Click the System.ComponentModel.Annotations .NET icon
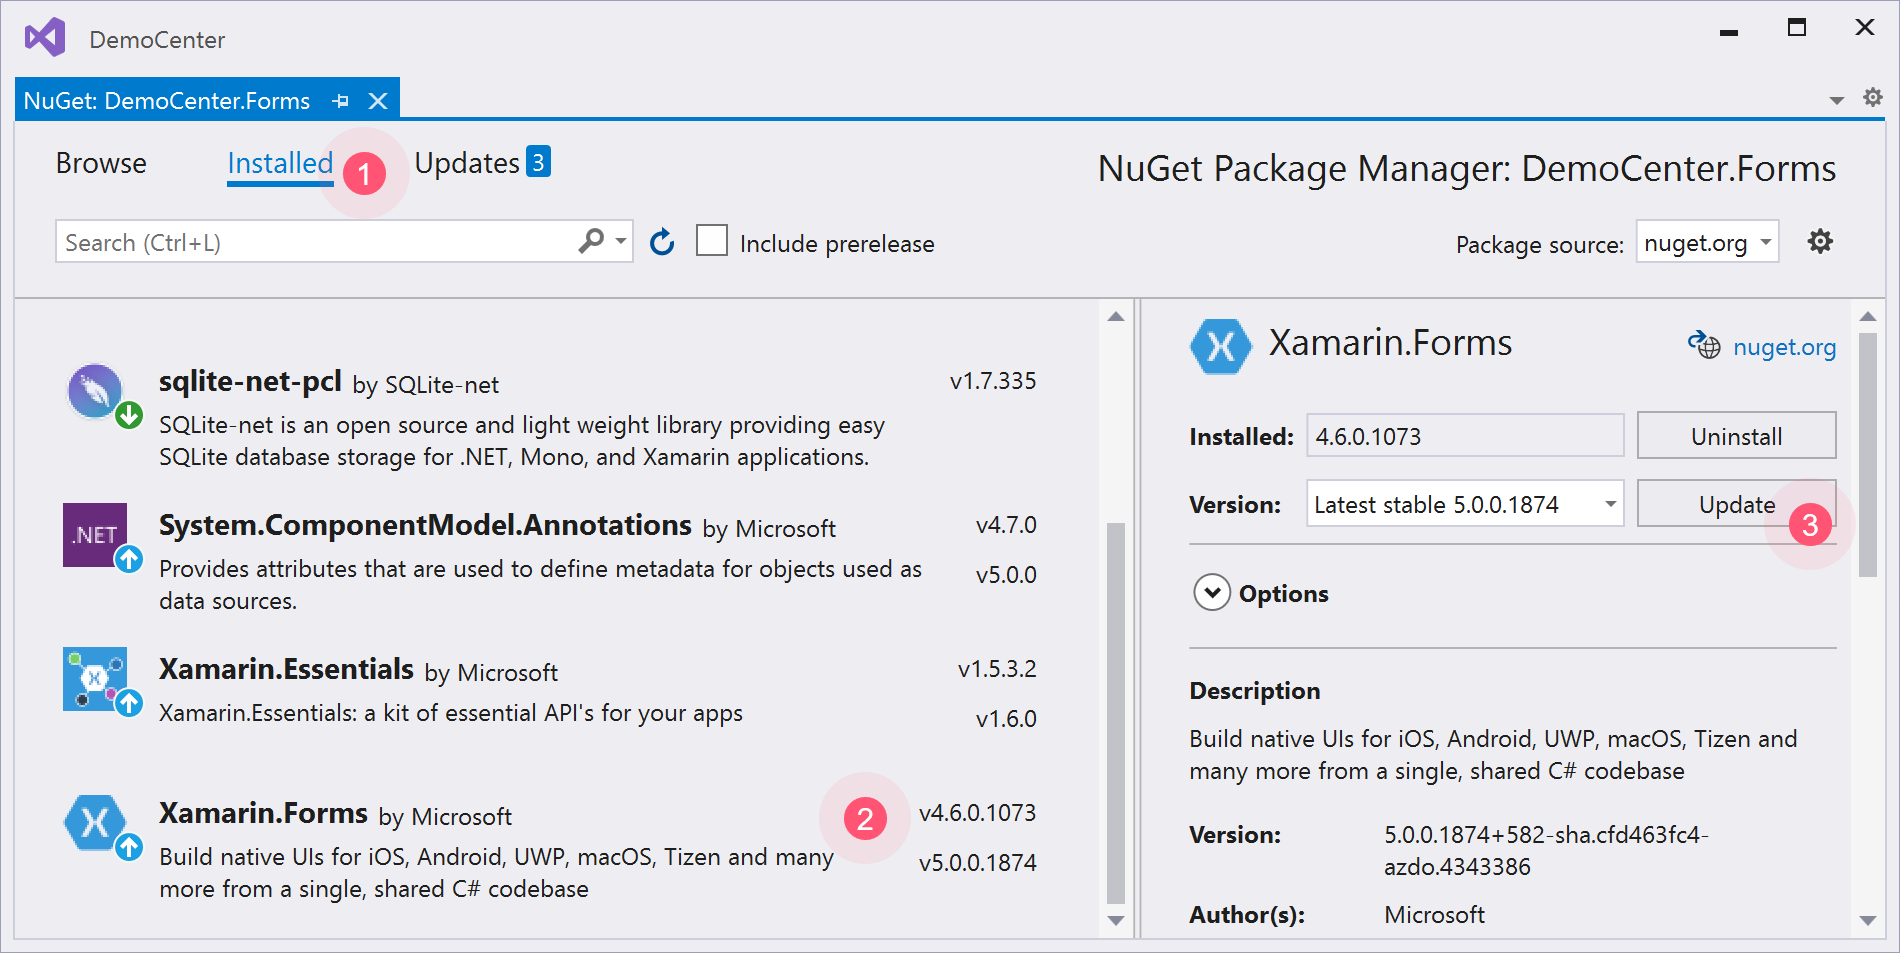1900x953 pixels. click(x=96, y=535)
